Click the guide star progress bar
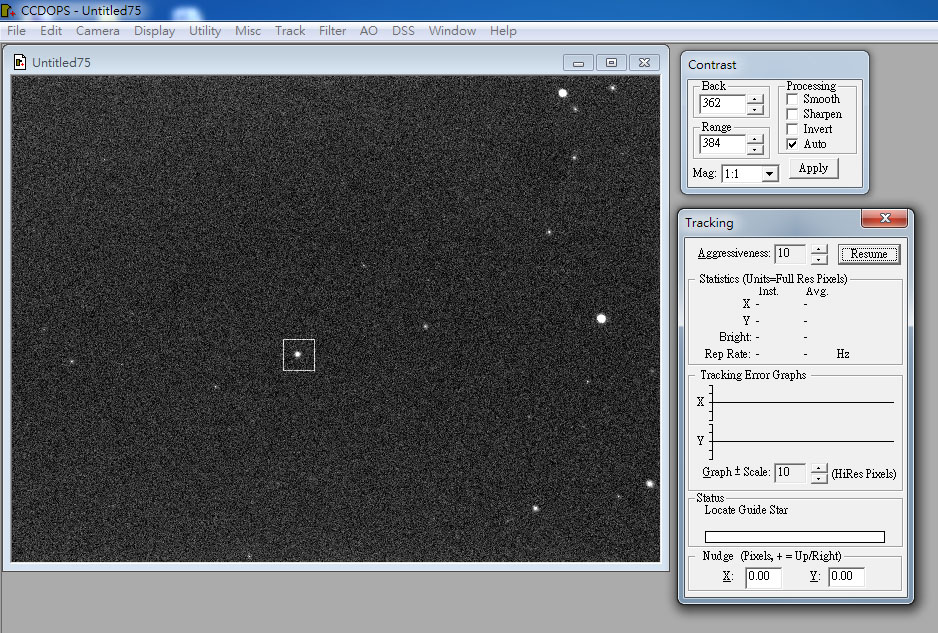This screenshot has height=633, width=938. tap(794, 537)
